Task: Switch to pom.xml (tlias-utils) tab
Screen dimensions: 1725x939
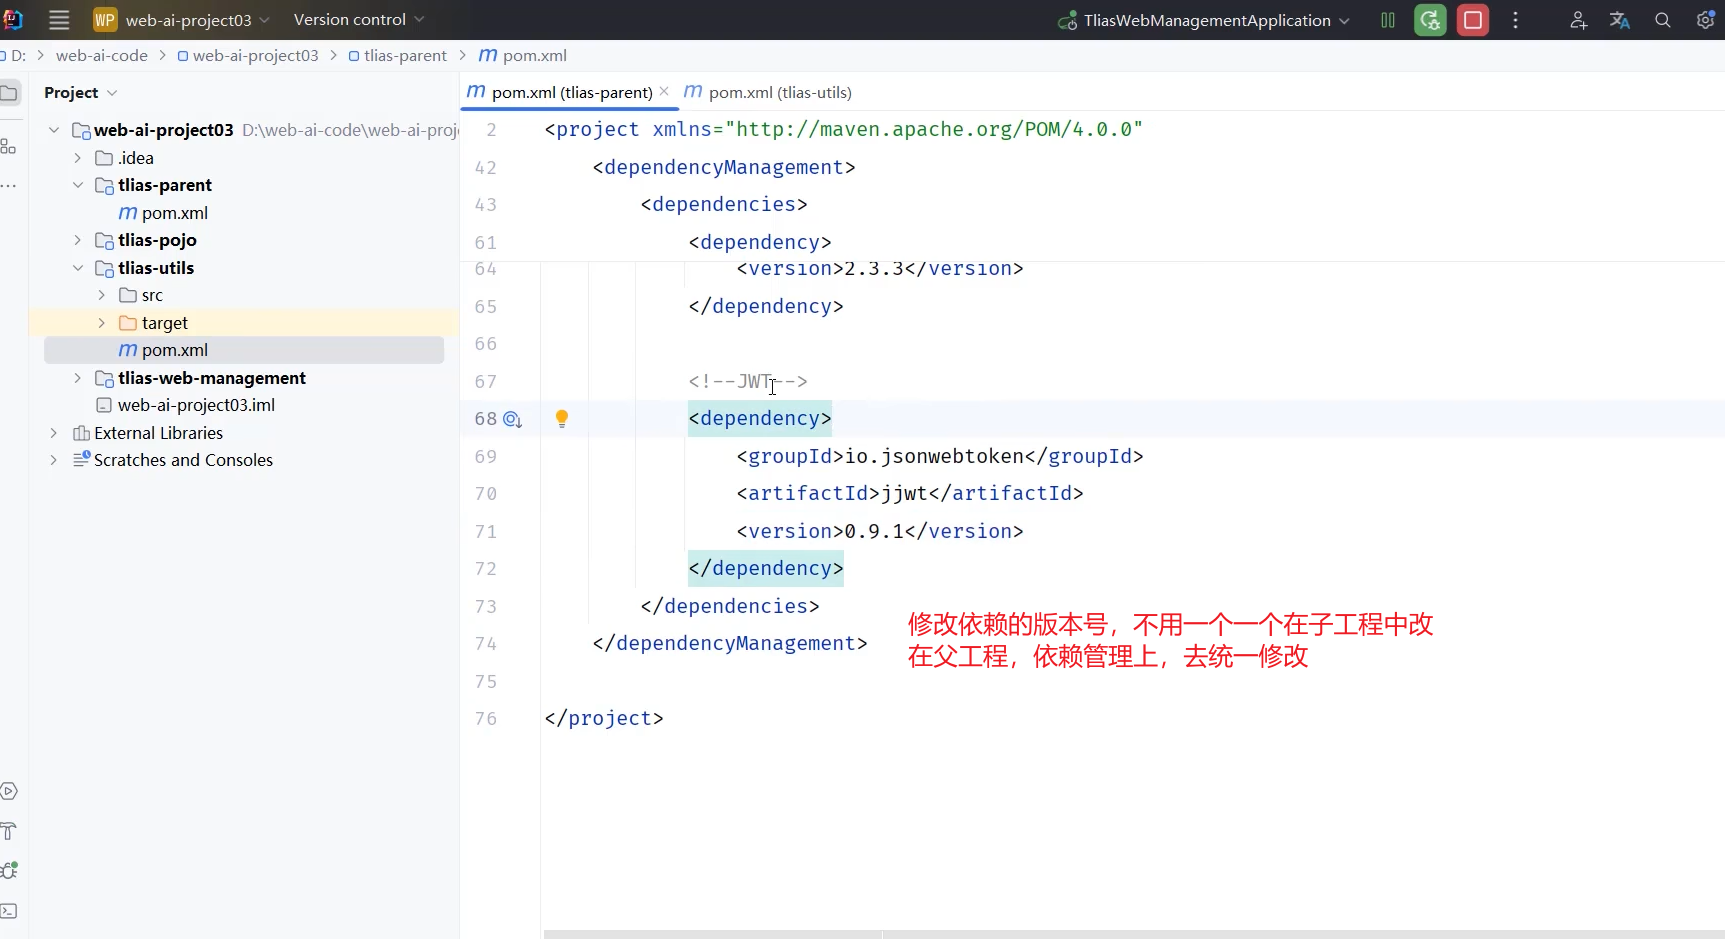Action: (767, 92)
